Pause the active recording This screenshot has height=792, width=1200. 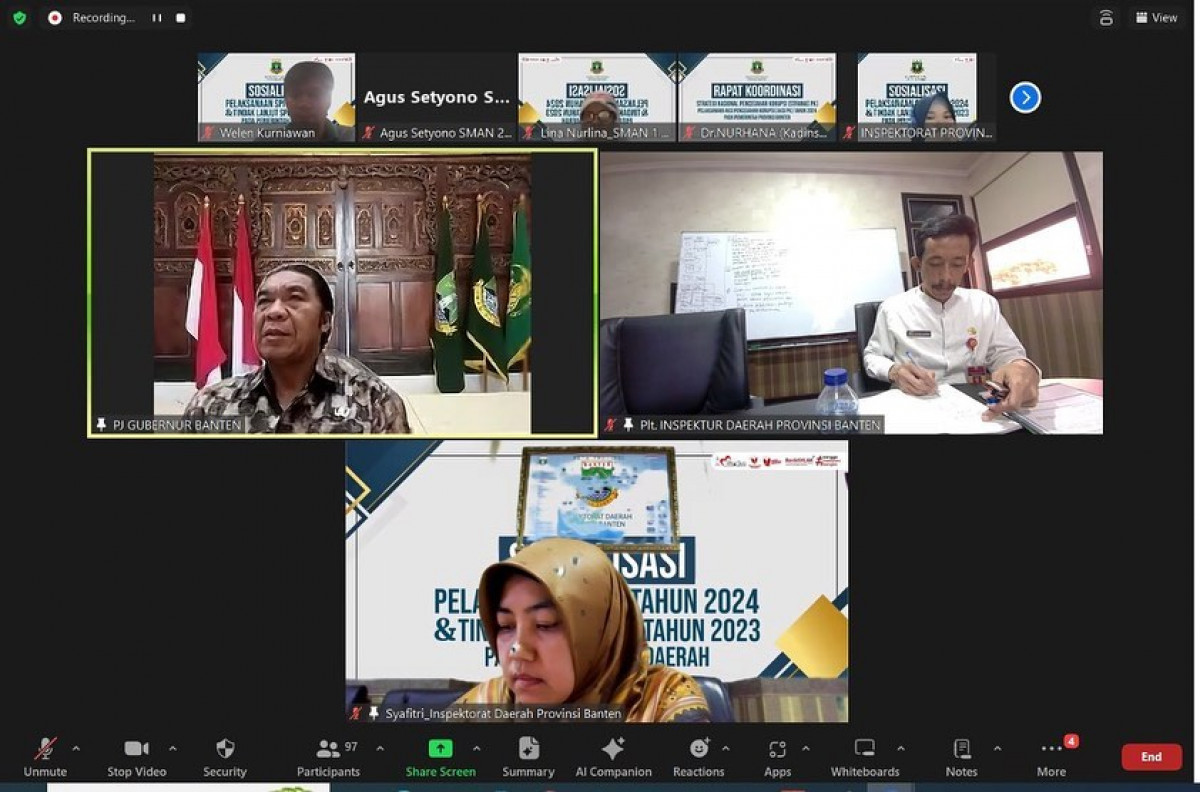point(155,17)
